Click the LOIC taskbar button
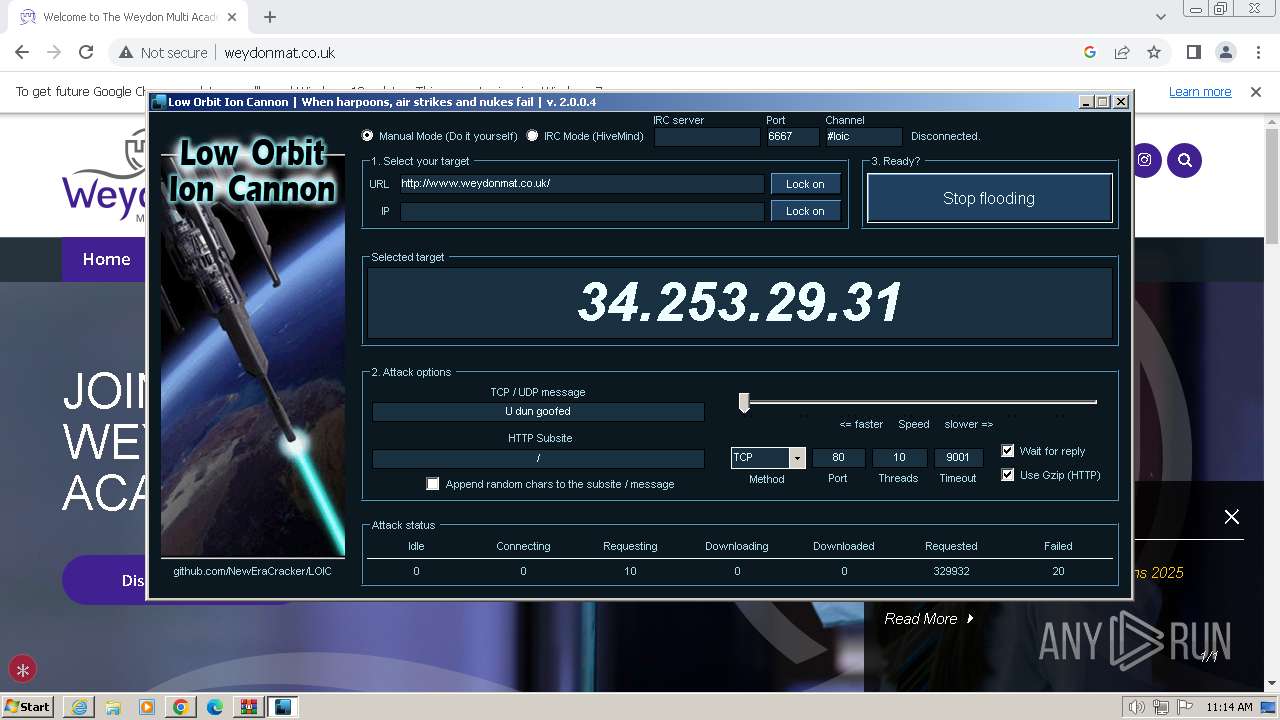 click(x=283, y=707)
